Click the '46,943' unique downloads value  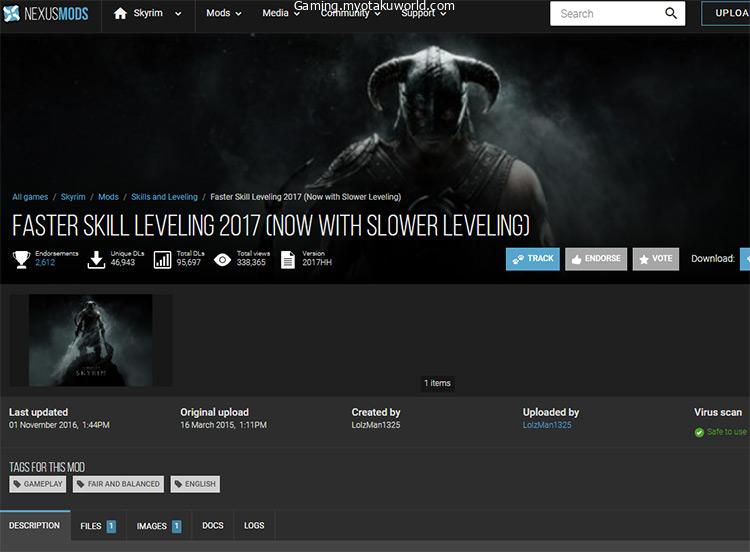pos(123,263)
